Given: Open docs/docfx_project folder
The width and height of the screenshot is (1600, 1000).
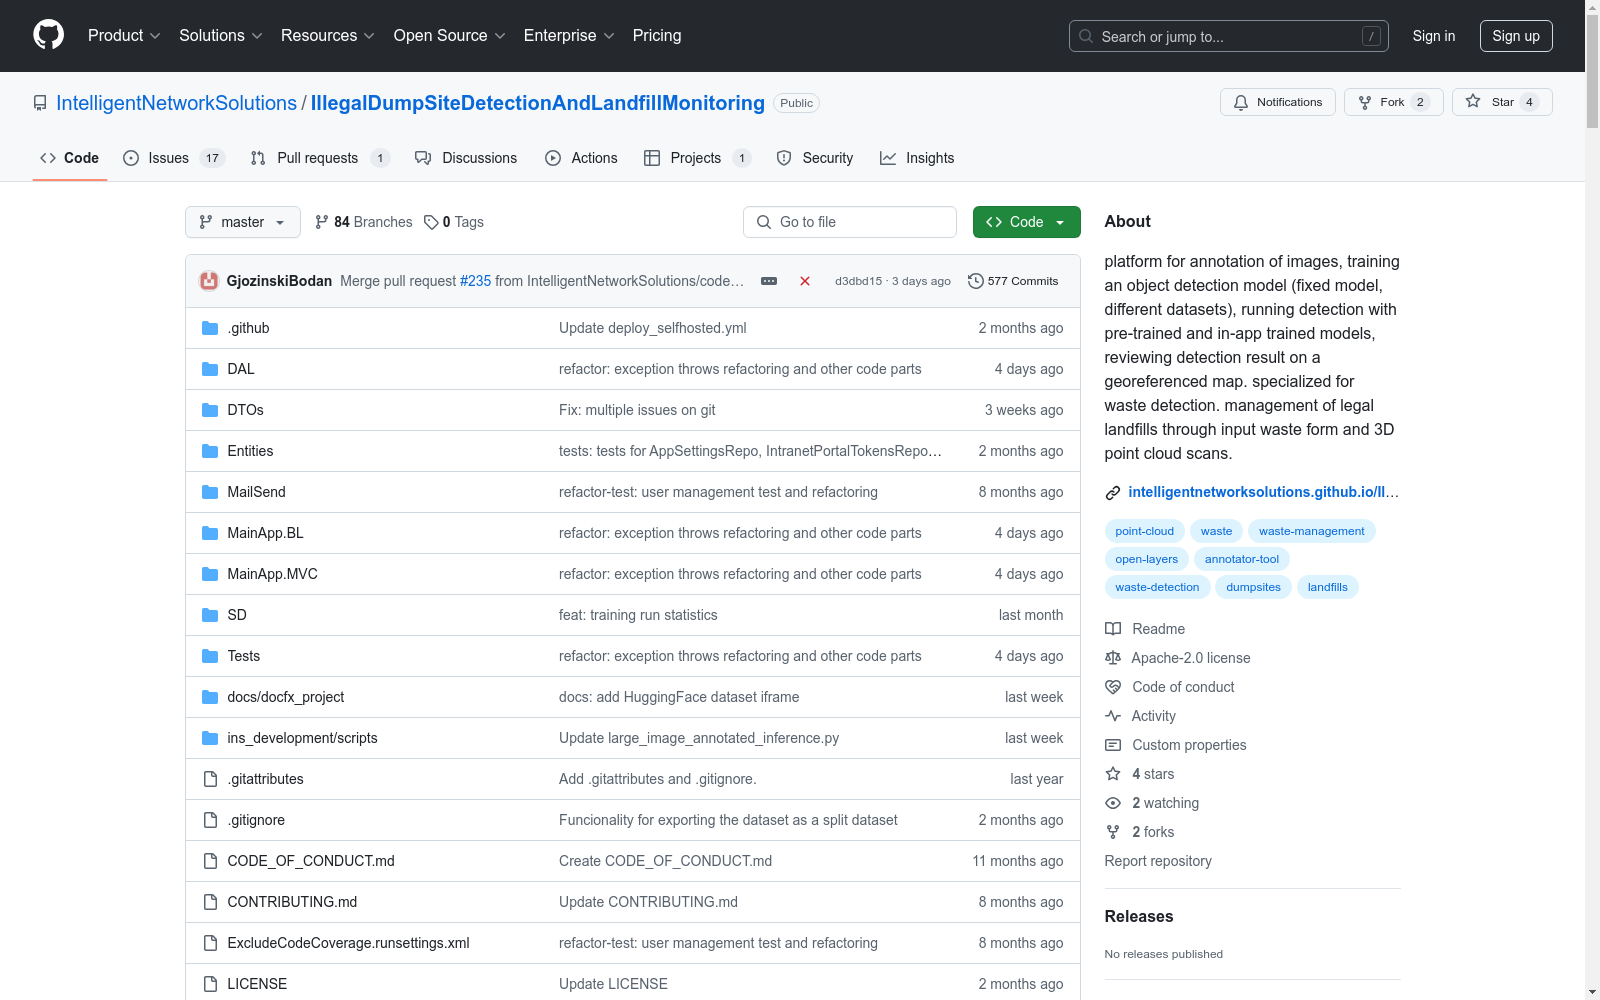Looking at the screenshot, I should (286, 697).
